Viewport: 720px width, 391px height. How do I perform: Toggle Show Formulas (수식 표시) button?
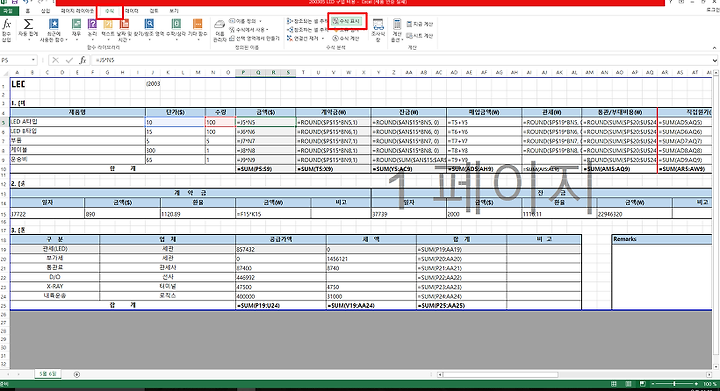347,21
